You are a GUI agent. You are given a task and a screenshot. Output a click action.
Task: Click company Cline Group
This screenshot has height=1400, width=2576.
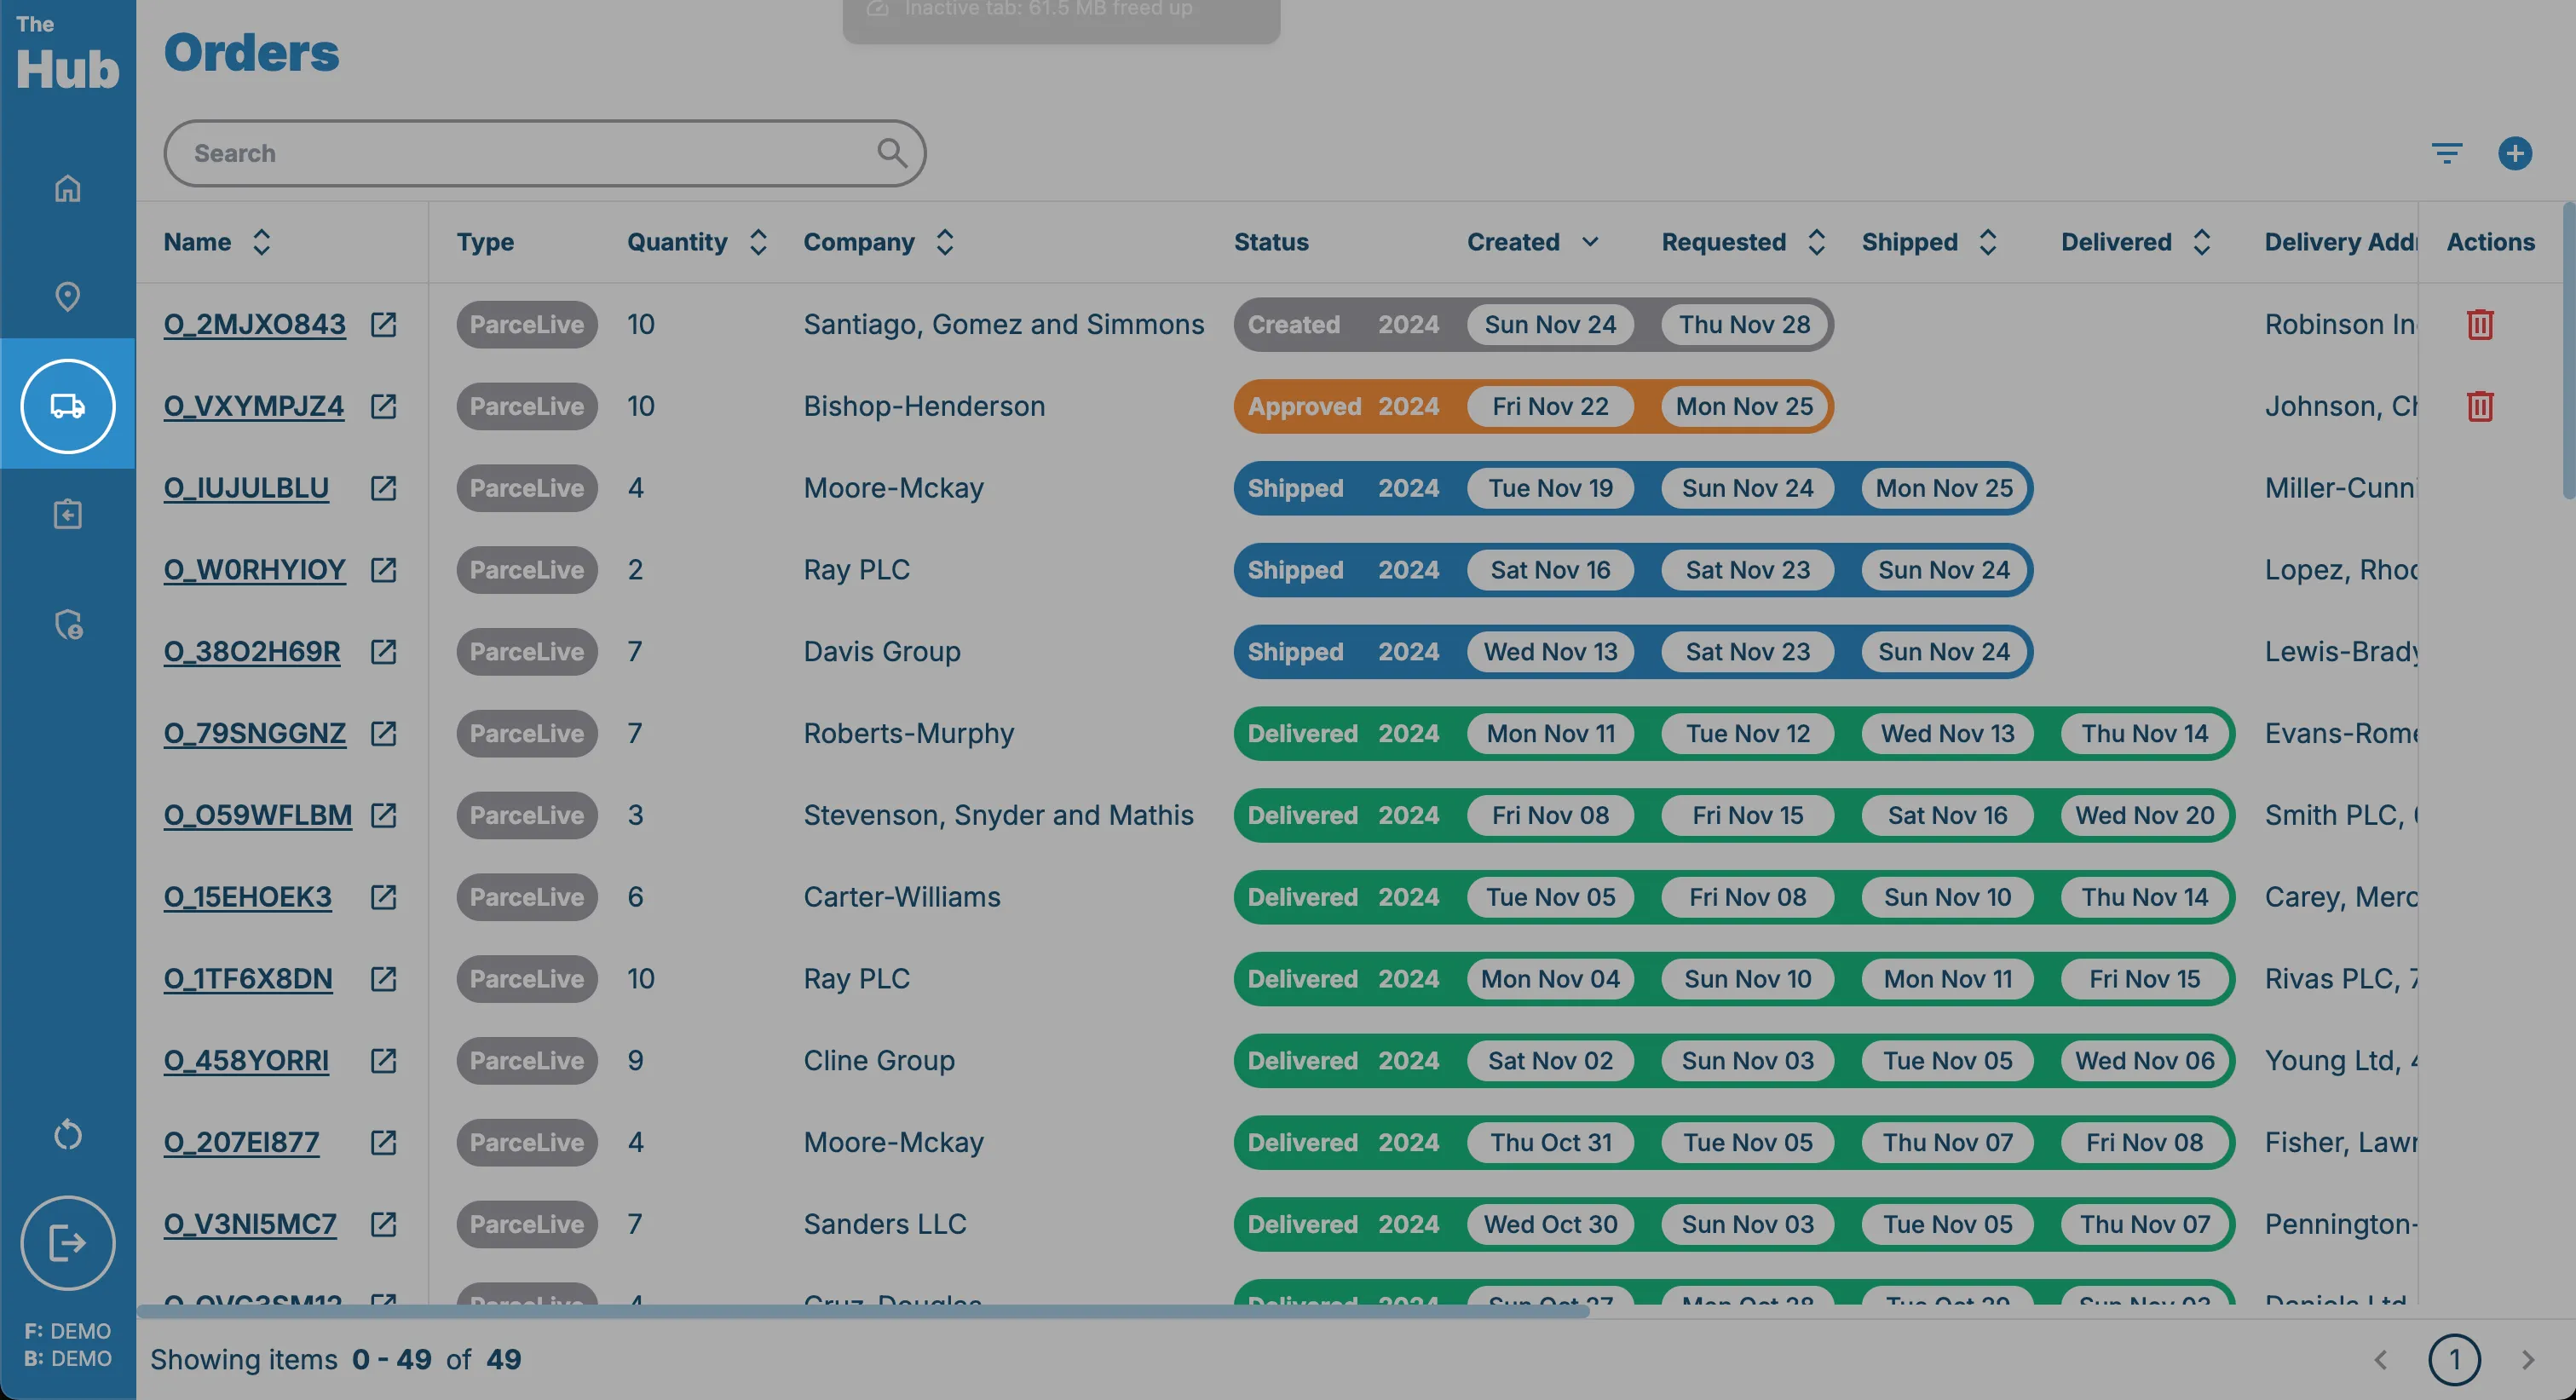click(x=879, y=1060)
